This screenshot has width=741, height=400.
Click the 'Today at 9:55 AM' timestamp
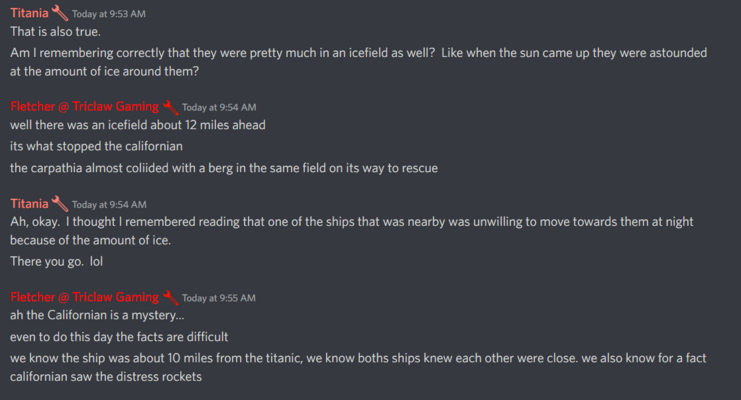[219, 298]
